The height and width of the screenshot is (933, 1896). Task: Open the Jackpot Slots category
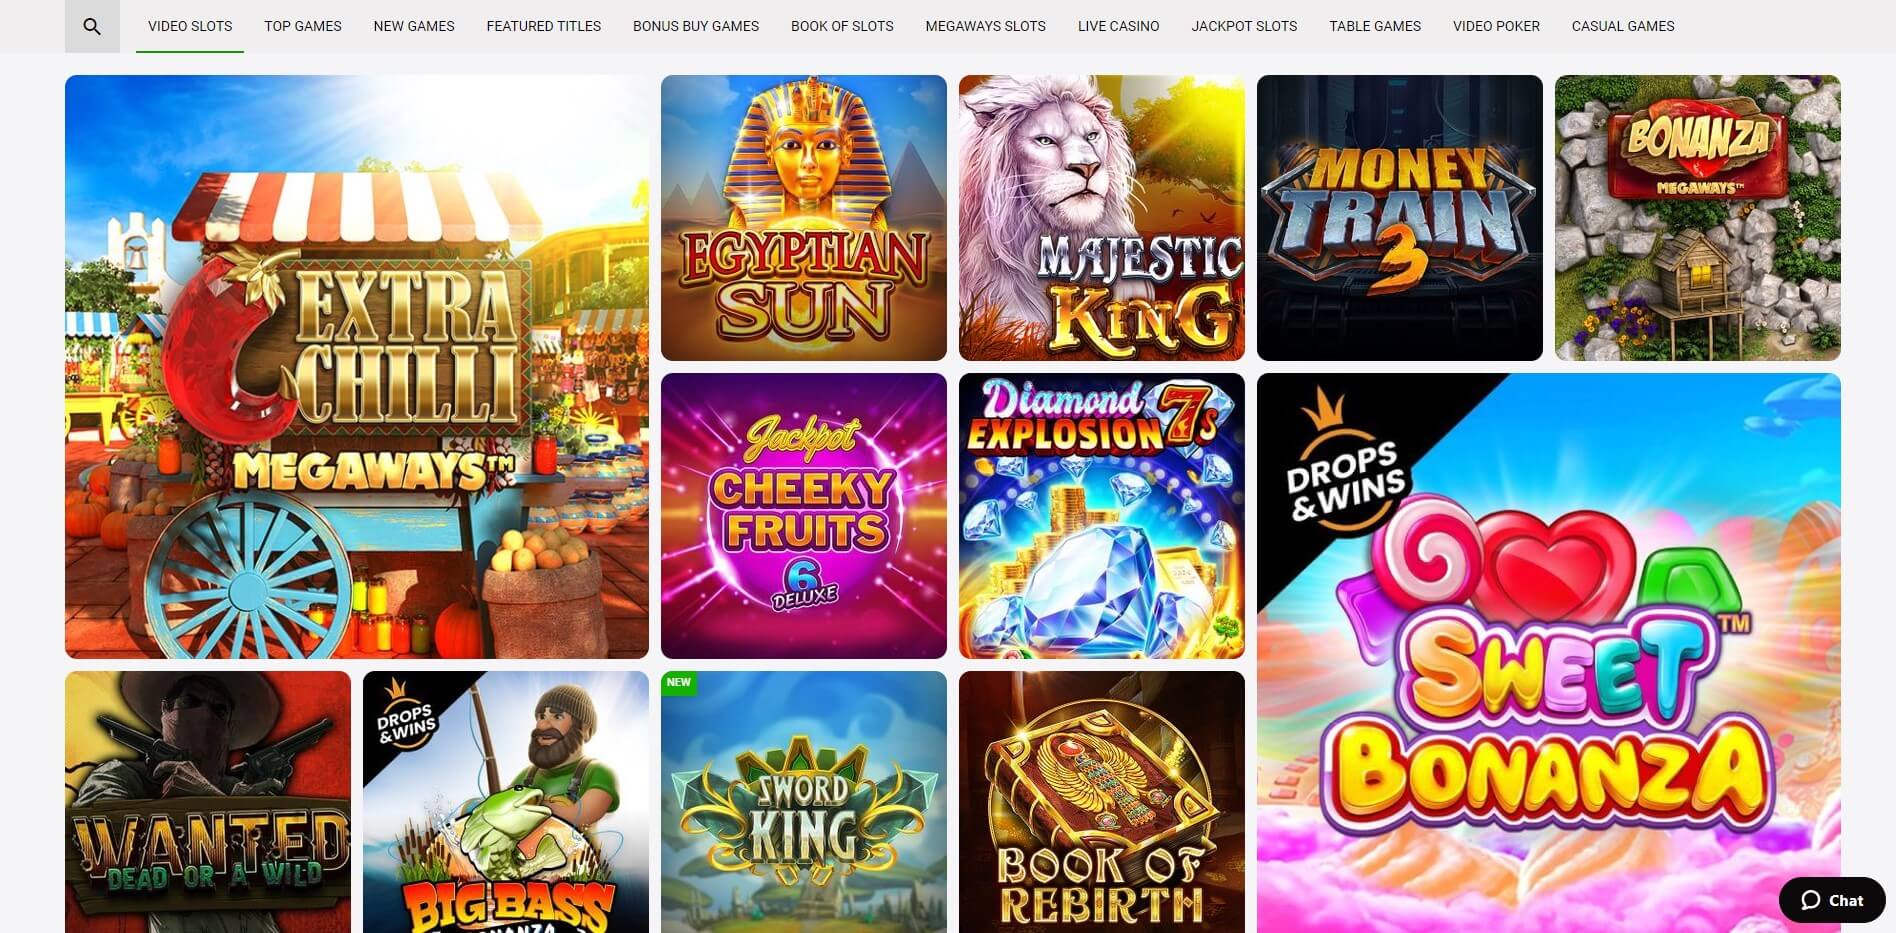click(x=1244, y=26)
